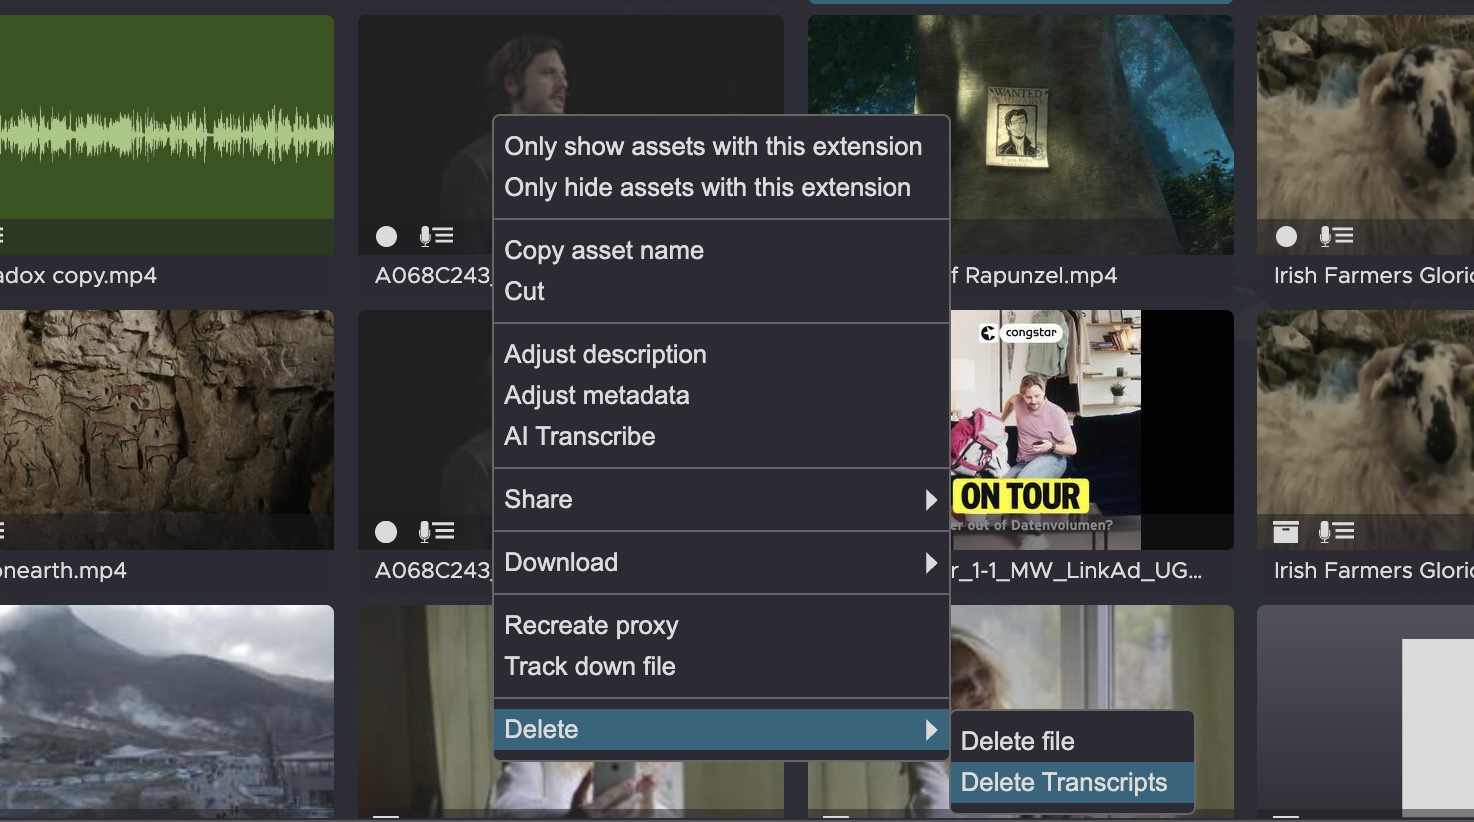Click the archive box icon on lower Irish Farmers clip

tap(1286, 532)
